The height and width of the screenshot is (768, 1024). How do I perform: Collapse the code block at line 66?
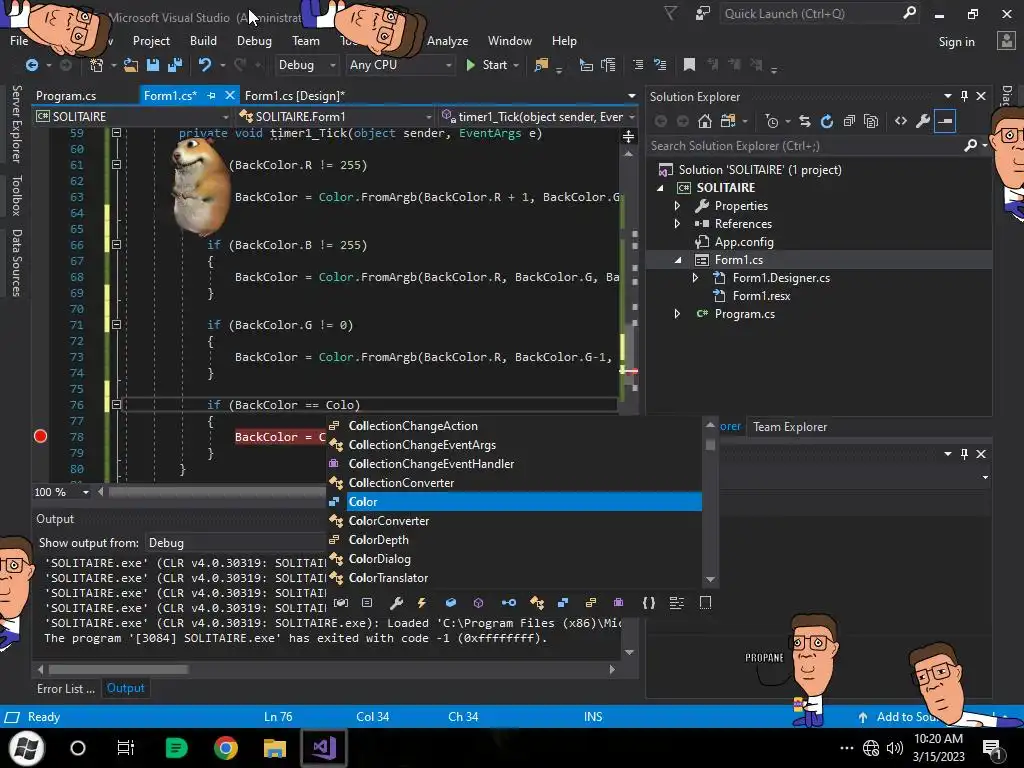[x=116, y=245]
